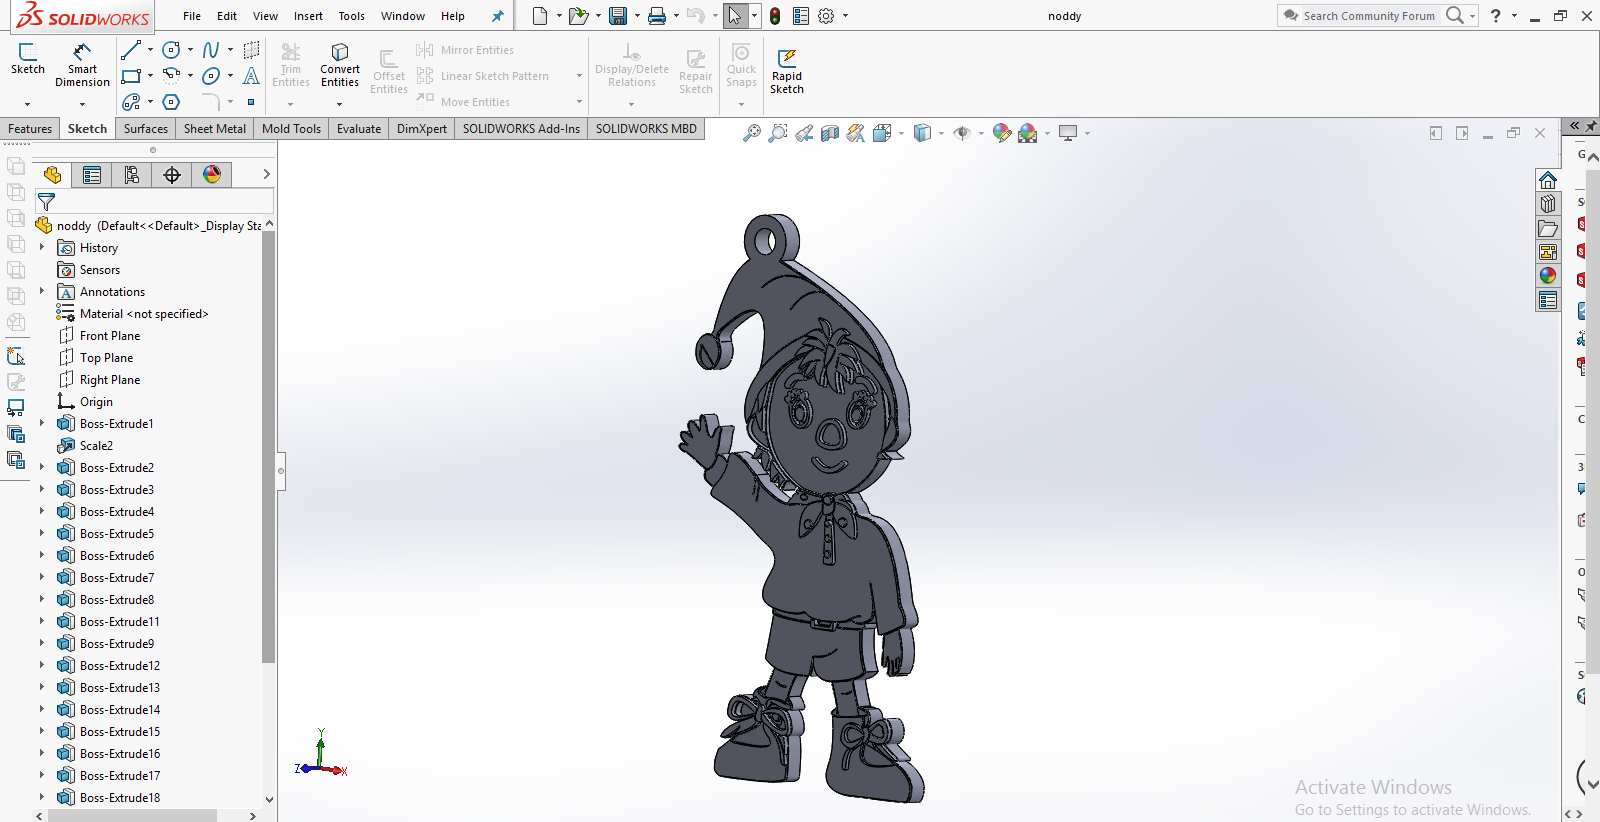Open the DimXpertManager tab
1600x822 pixels.
[172, 175]
